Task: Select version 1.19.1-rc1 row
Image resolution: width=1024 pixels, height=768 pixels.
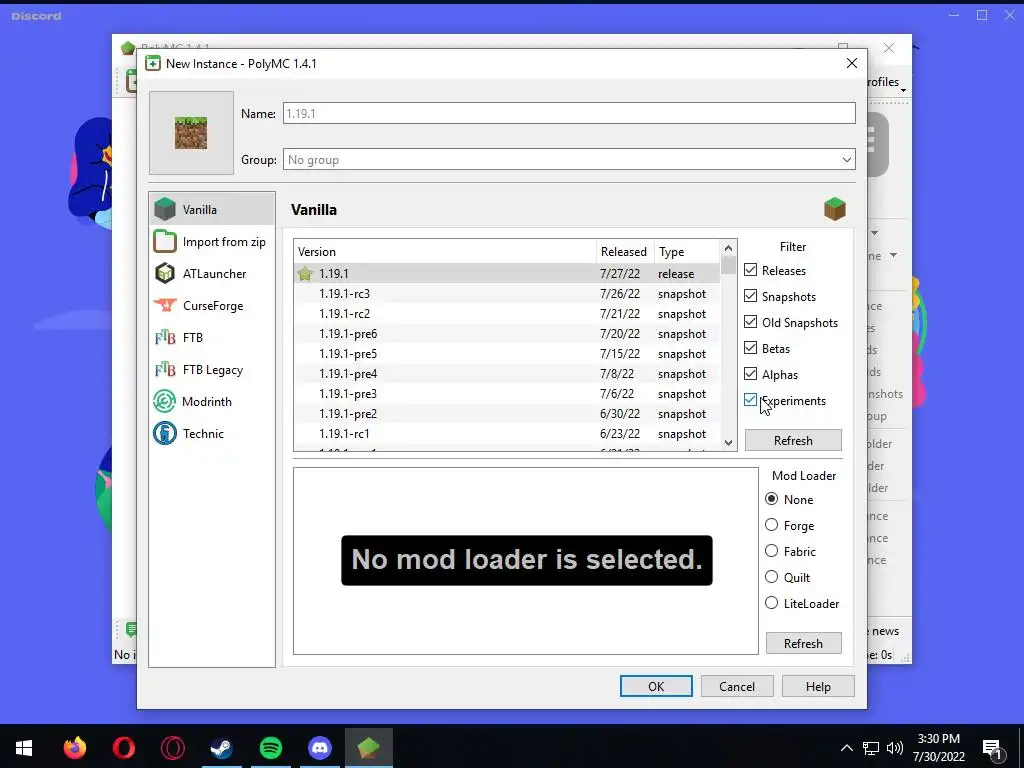Action: point(507,434)
